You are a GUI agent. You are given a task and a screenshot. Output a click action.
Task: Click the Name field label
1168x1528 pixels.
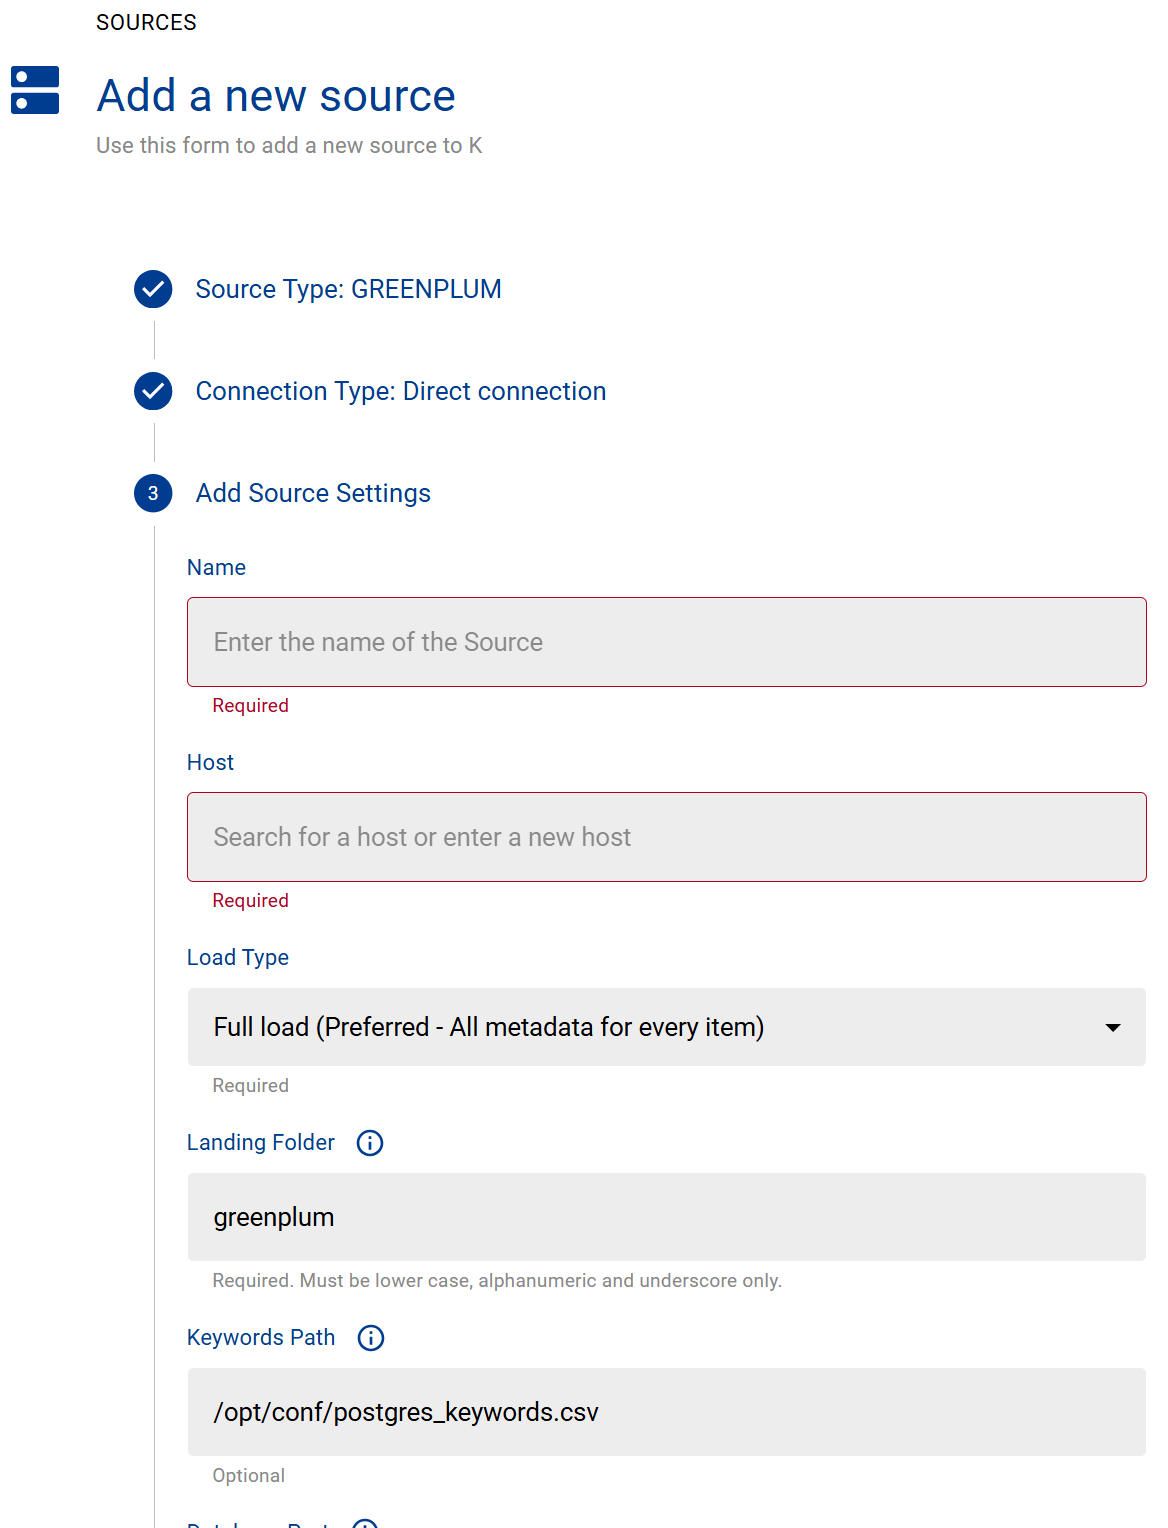click(216, 567)
